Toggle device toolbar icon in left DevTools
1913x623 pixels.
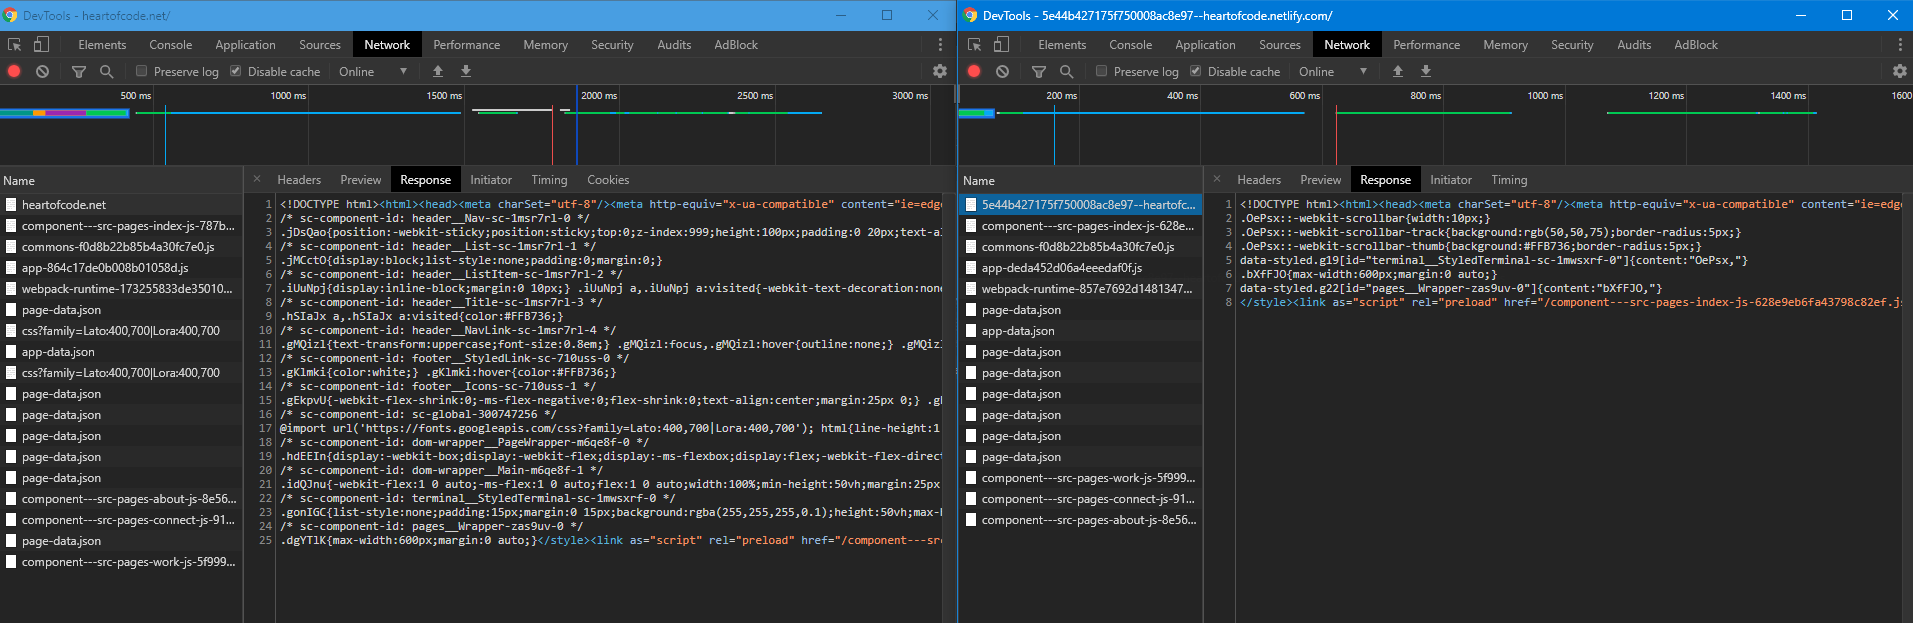point(41,45)
